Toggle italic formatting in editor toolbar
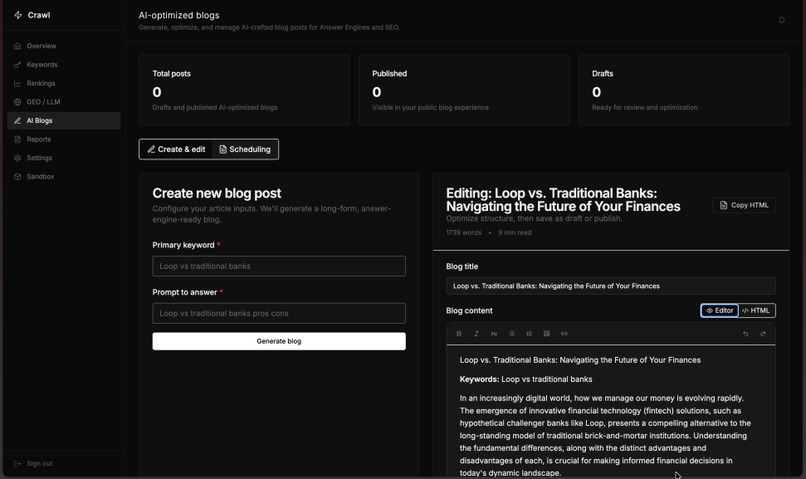The image size is (806, 479). click(477, 334)
